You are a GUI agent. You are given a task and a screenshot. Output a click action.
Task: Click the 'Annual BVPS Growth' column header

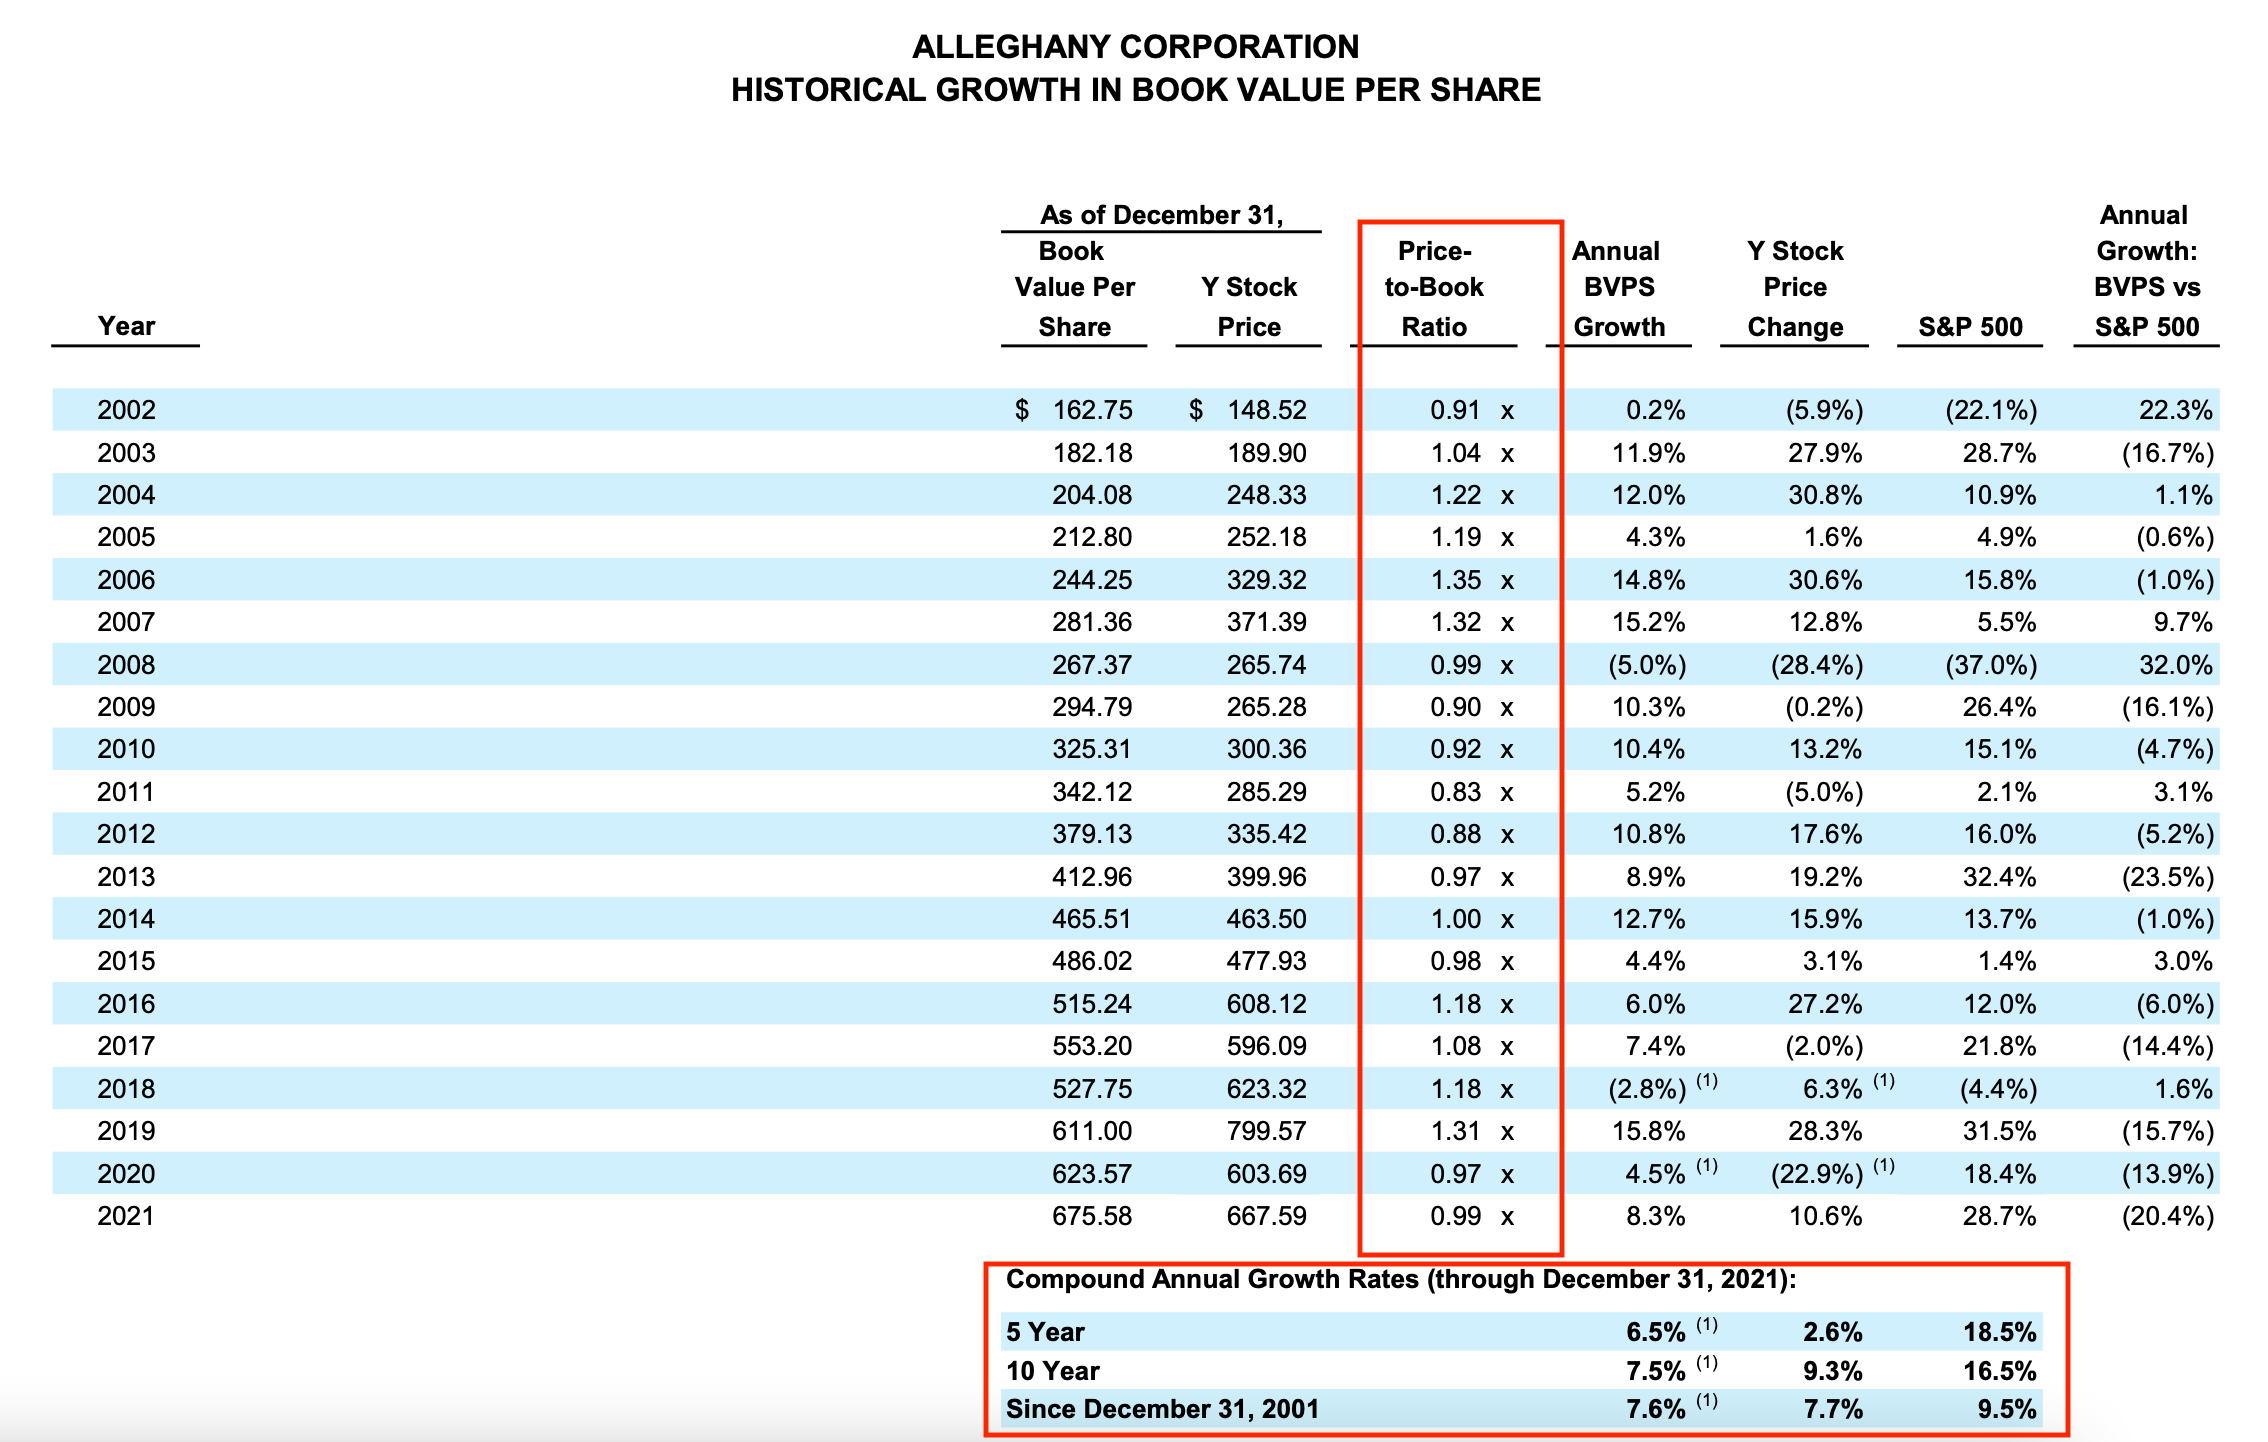(1619, 289)
